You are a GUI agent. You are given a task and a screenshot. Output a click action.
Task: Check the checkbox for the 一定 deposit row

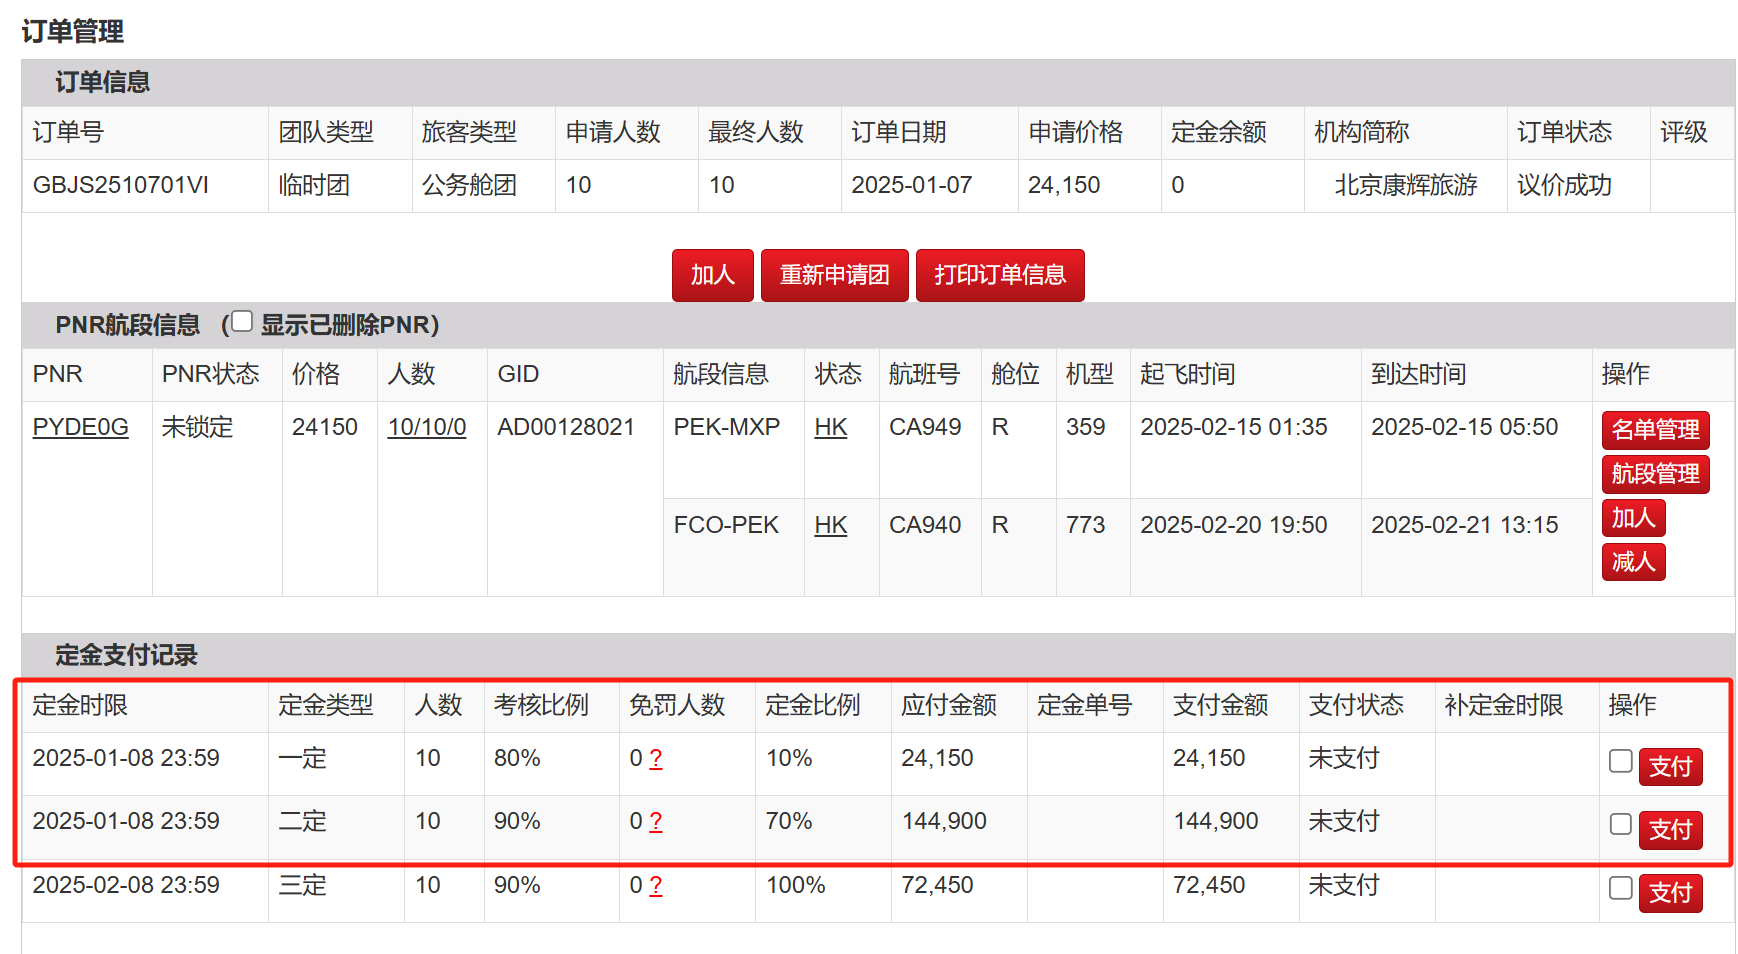(1620, 761)
